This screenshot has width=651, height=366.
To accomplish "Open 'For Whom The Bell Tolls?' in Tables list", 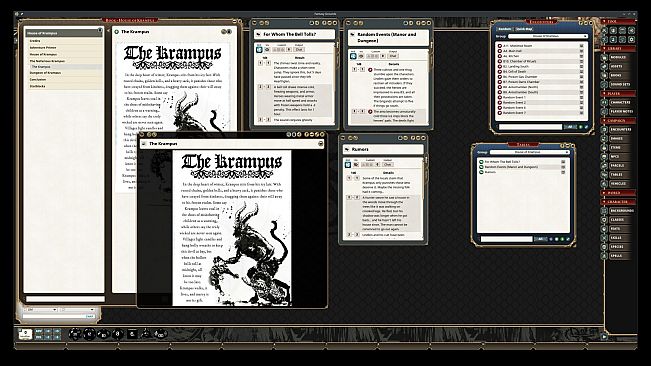I will [x=523, y=161].
